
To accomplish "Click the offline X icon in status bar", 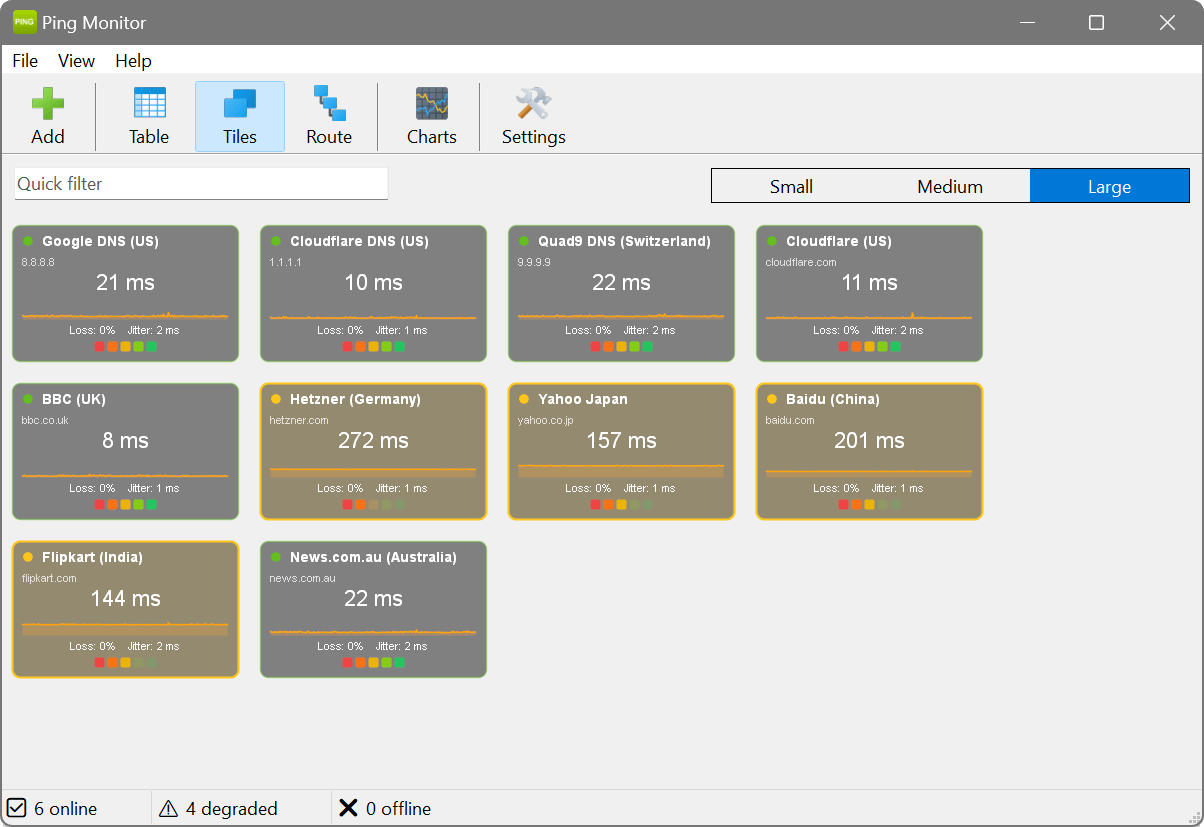I will pos(348,808).
